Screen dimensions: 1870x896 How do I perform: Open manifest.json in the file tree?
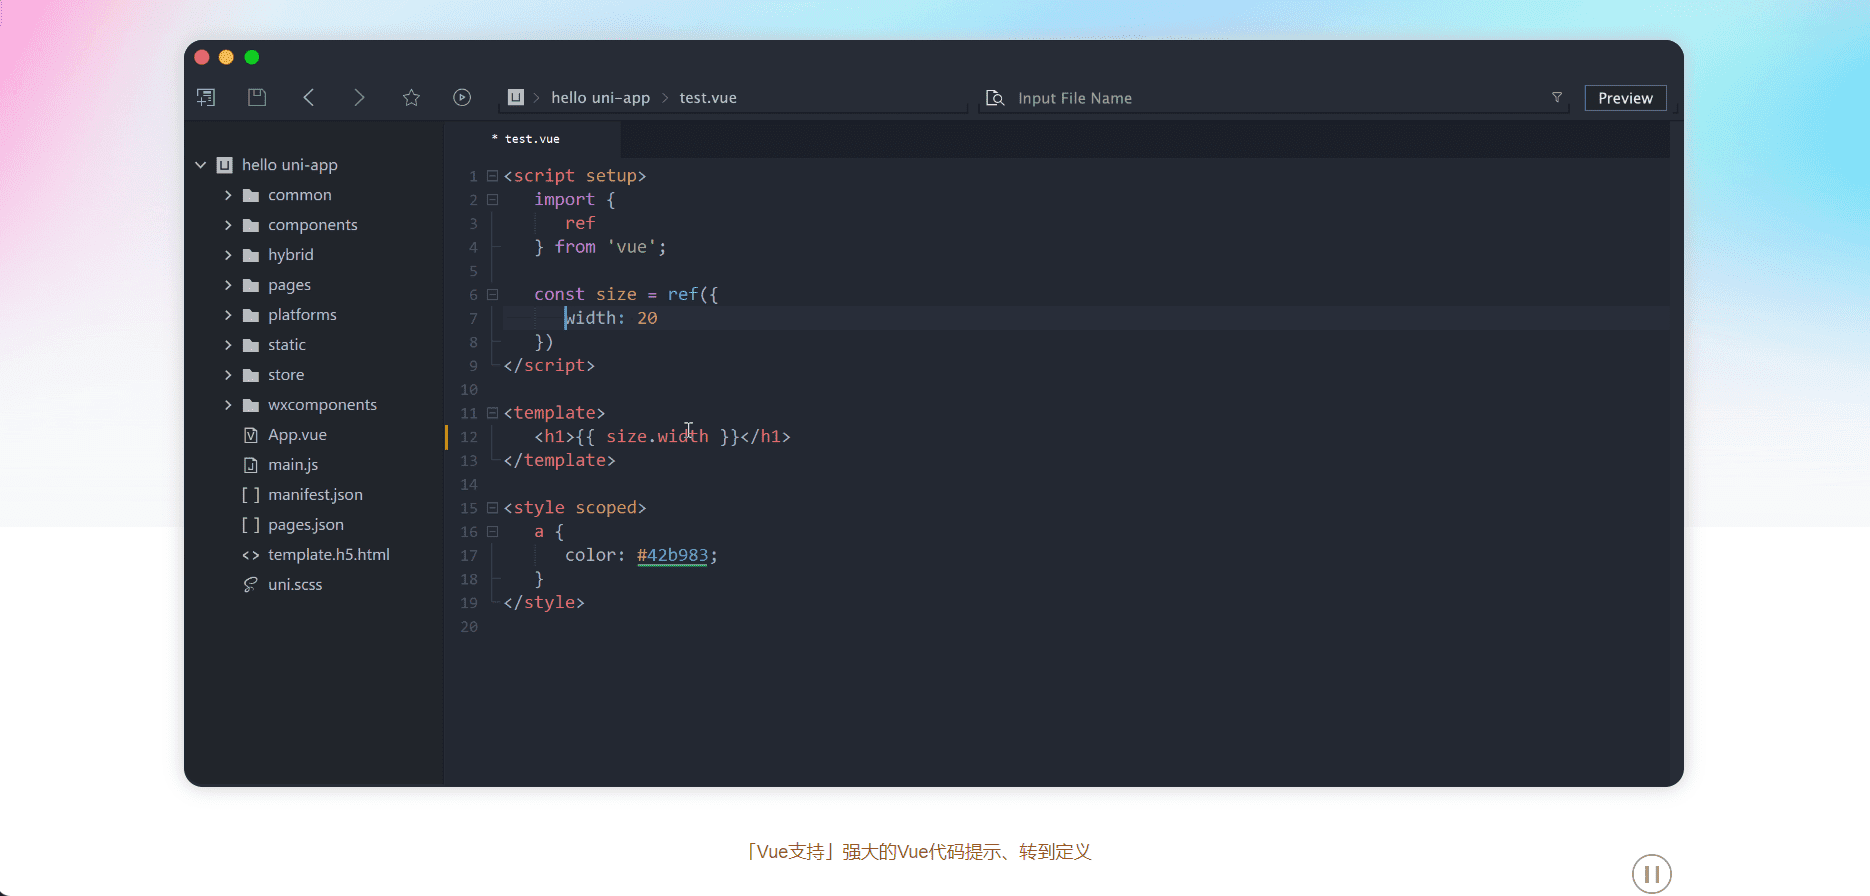coord(315,495)
